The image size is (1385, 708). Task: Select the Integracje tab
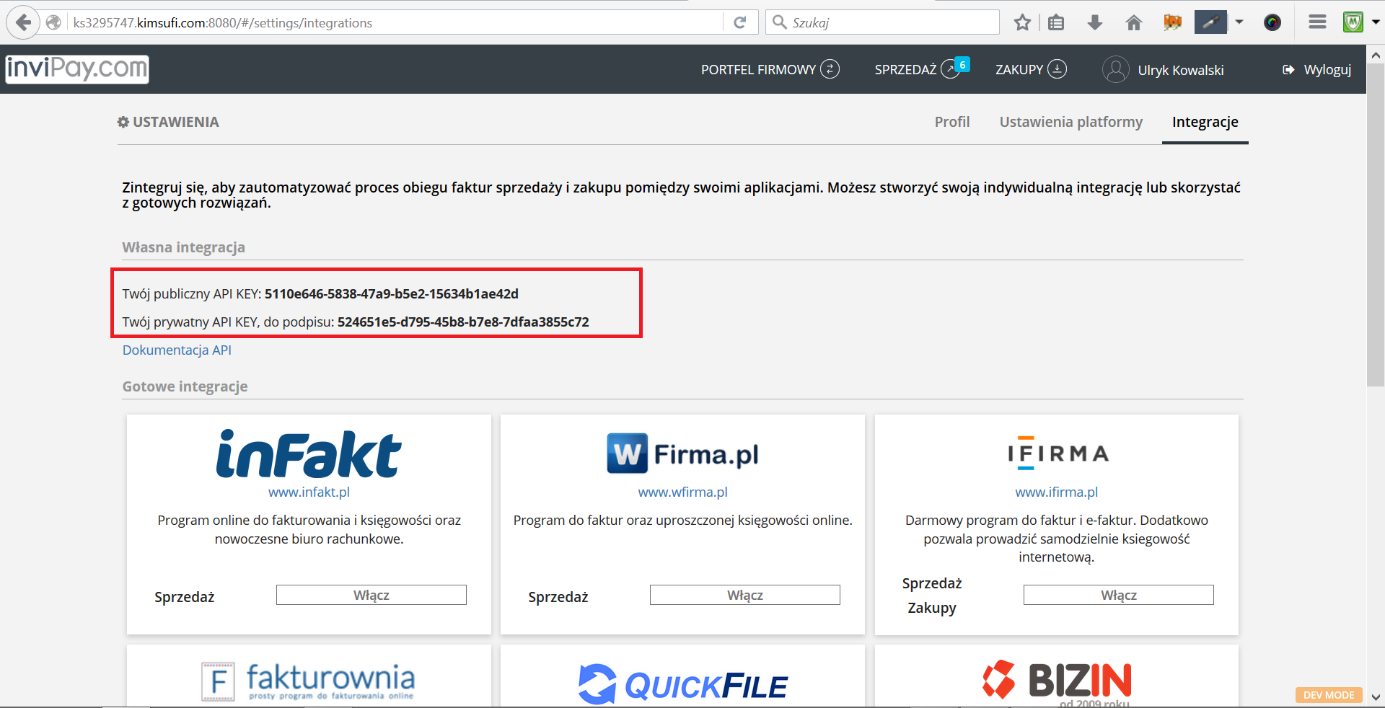1205,122
